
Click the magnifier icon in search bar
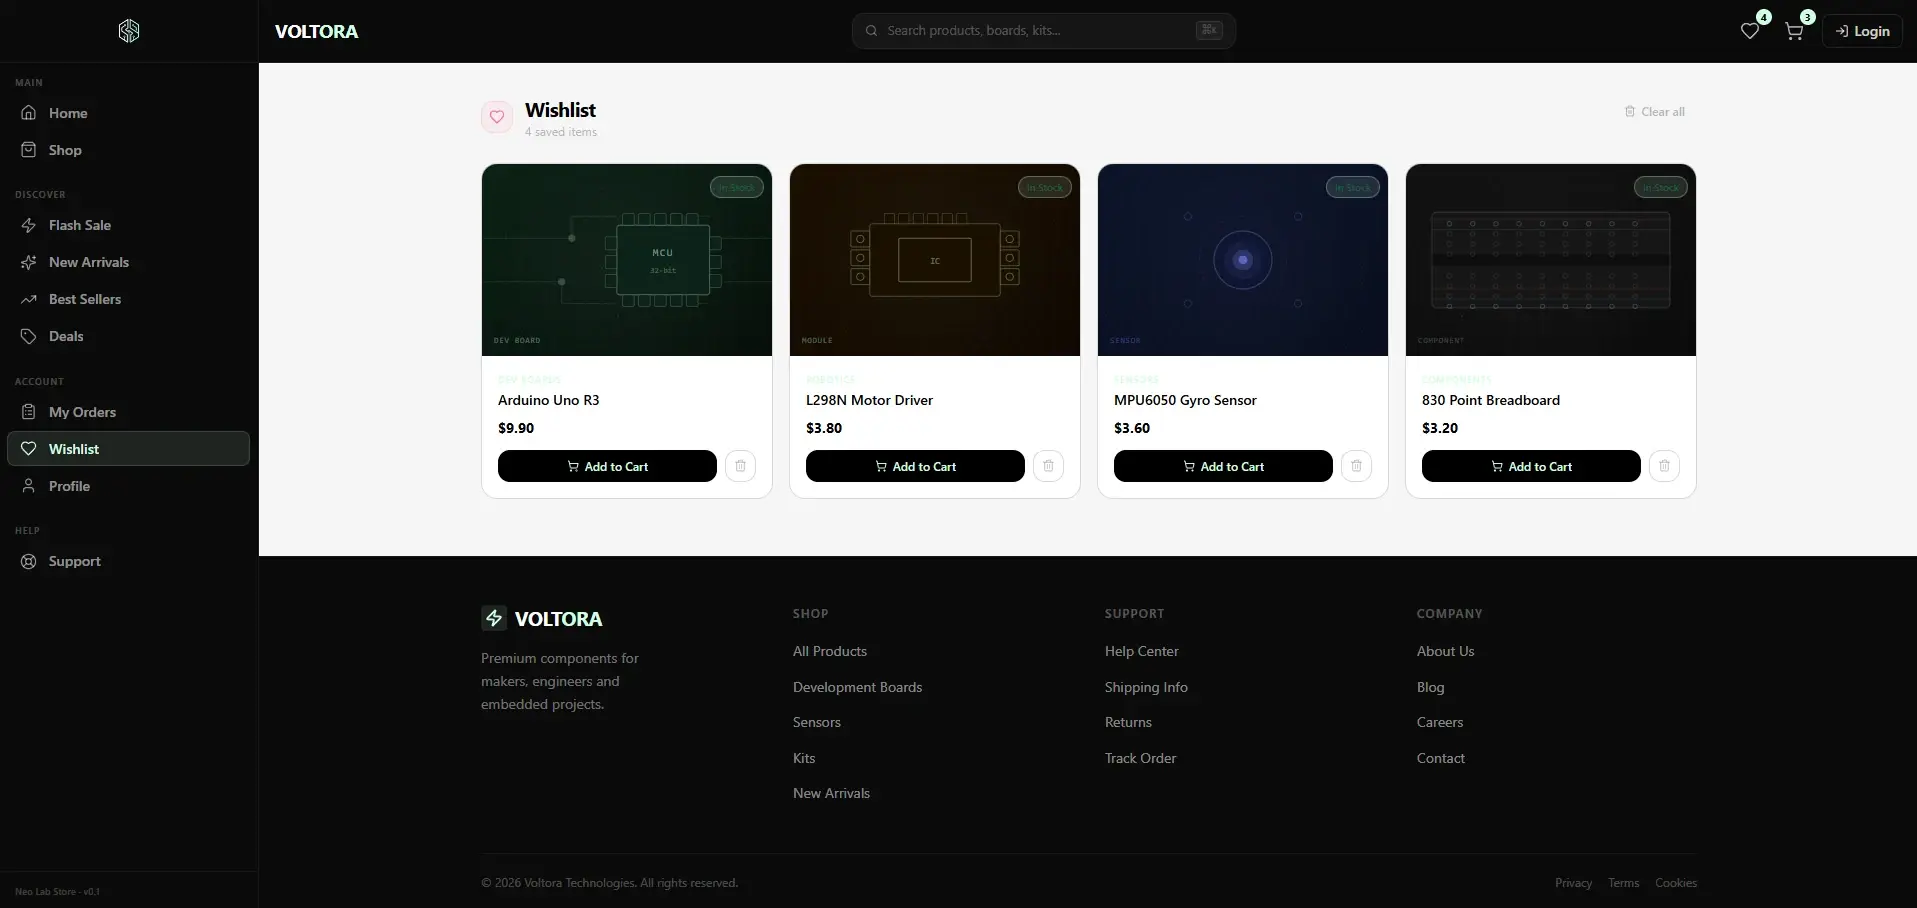click(872, 31)
